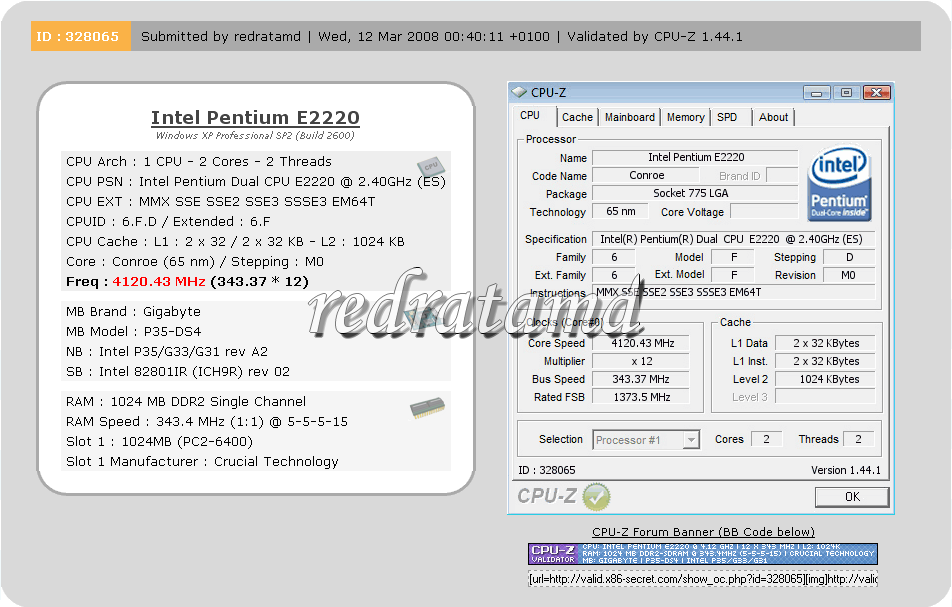Open the About tab
This screenshot has width=952, height=607.
click(773, 117)
